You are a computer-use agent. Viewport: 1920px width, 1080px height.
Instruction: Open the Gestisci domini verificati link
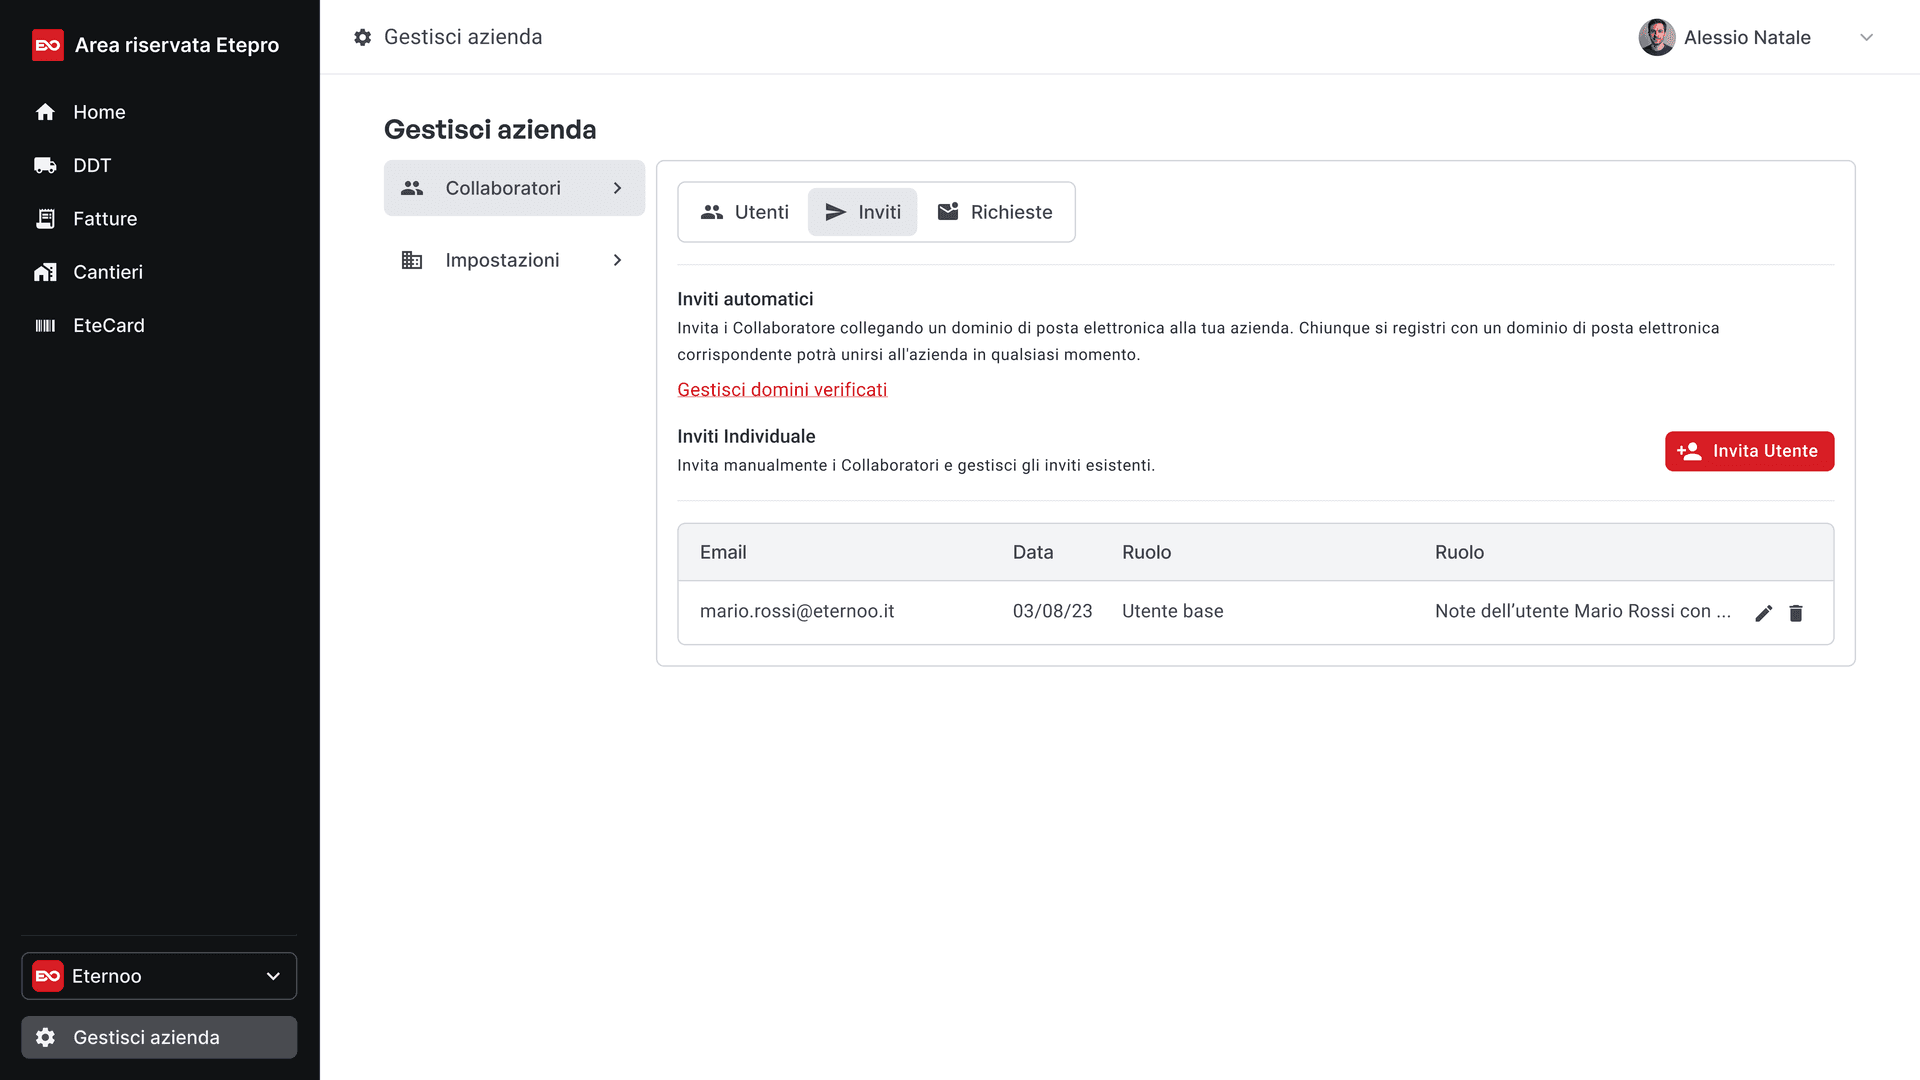pos(781,390)
